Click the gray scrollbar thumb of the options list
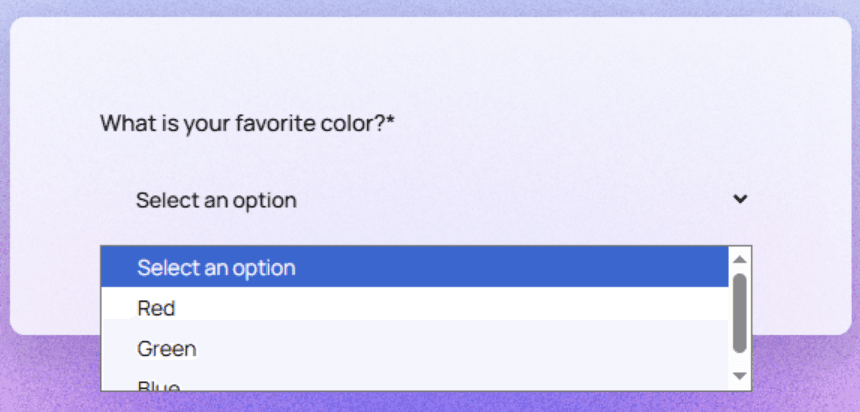Viewport: 860px width, 412px height. coord(740,312)
